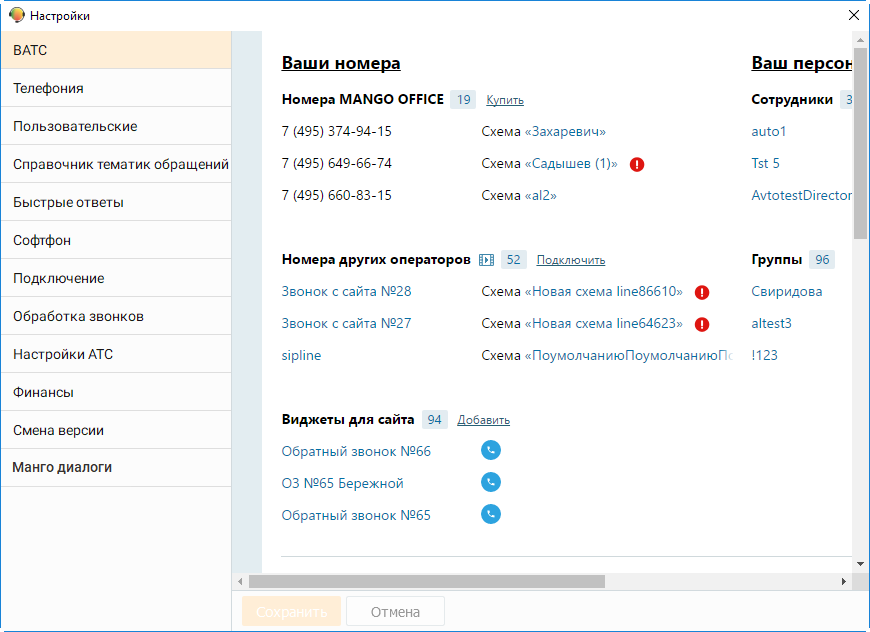Screen dimensions: 870x632
Task: Click the horizontal scrollbar right arrow
Action: coord(843,582)
